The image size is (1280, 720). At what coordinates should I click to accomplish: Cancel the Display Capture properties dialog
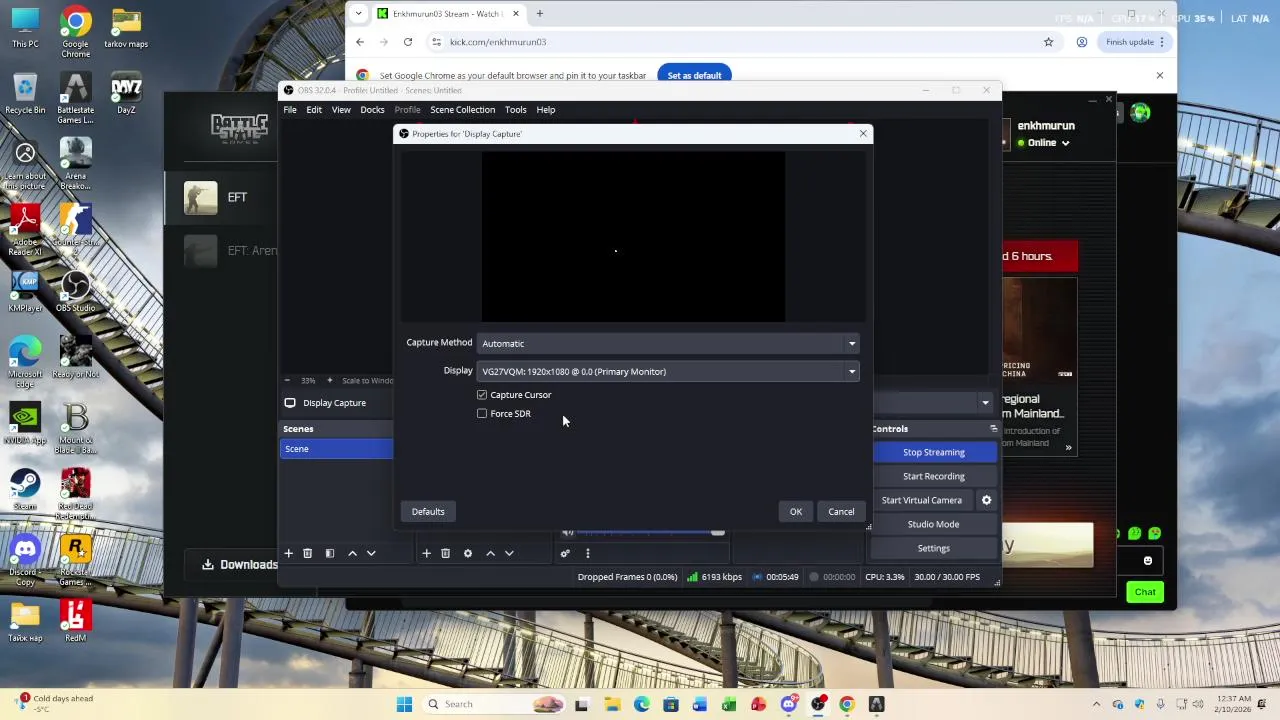(841, 512)
